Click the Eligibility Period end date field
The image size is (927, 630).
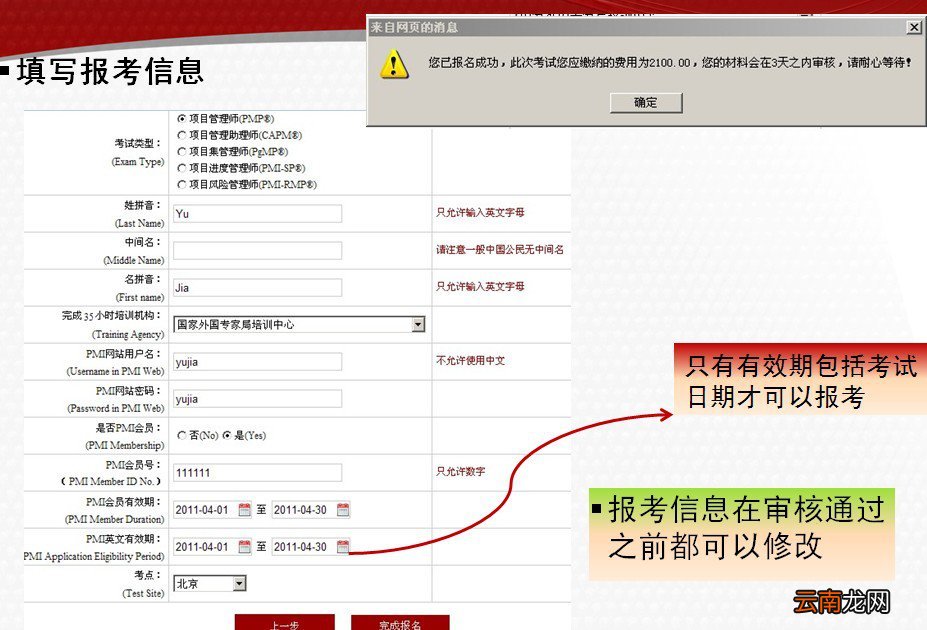coord(303,547)
